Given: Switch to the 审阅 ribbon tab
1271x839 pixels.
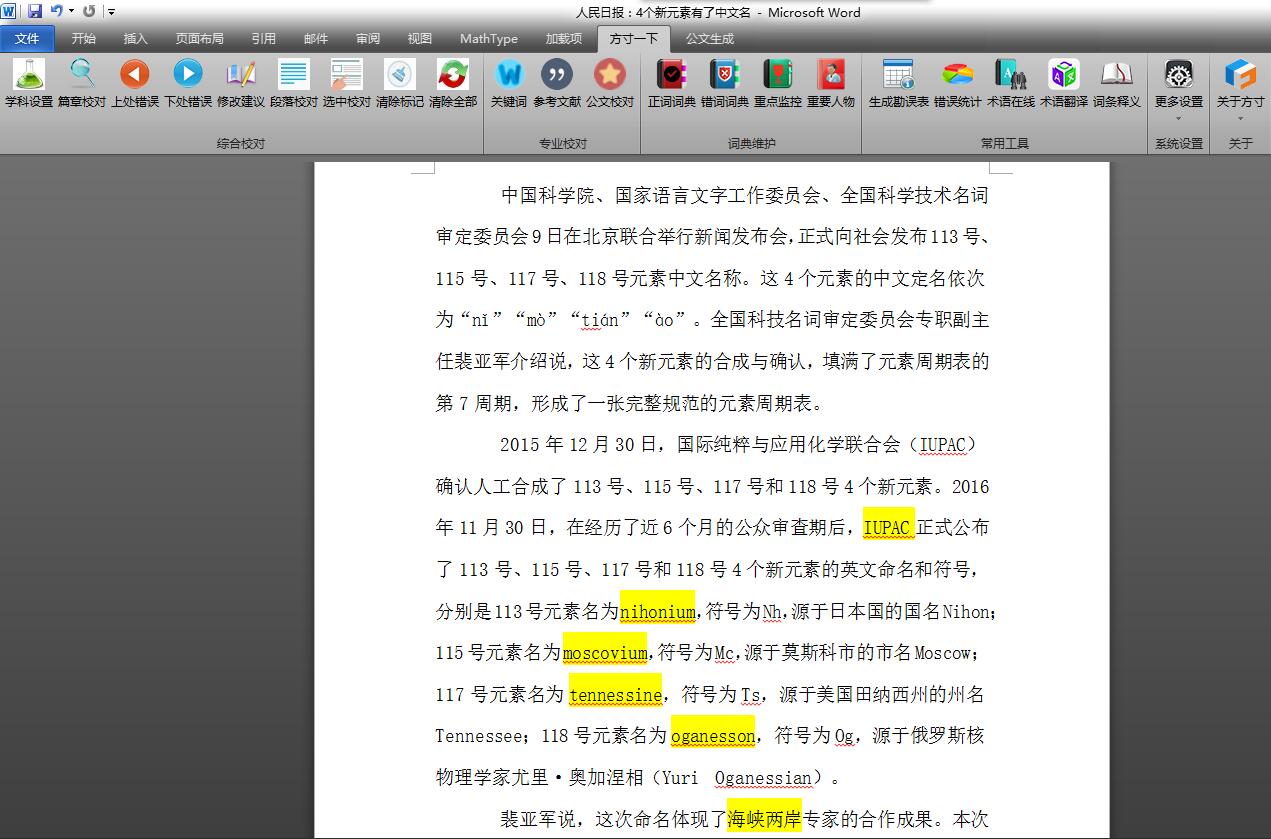Looking at the screenshot, I should [x=367, y=39].
